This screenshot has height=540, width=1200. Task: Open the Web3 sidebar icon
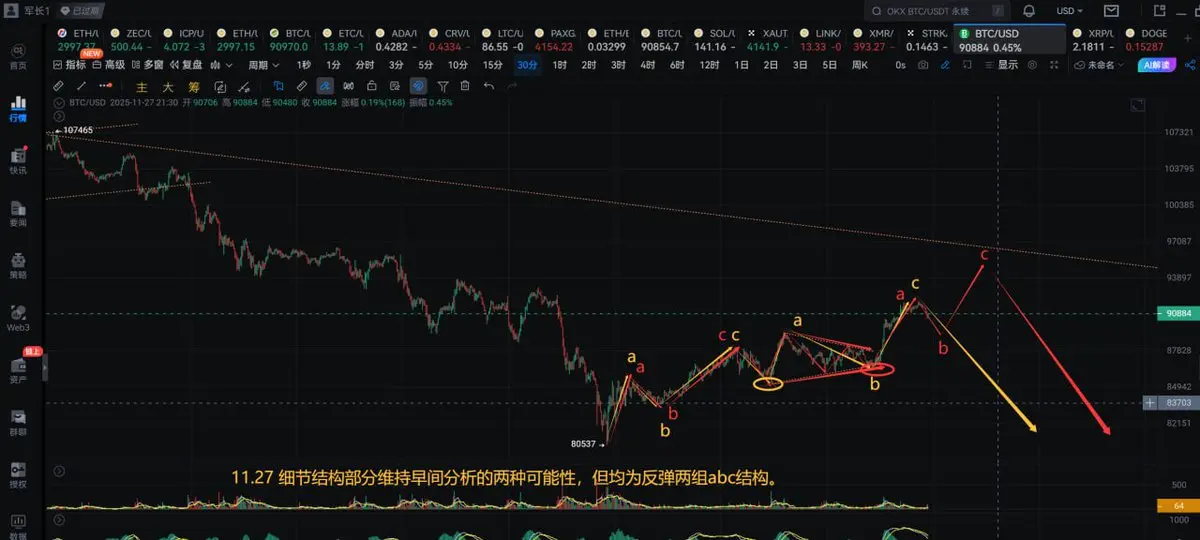pyautogui.click(x=18, y=318)
